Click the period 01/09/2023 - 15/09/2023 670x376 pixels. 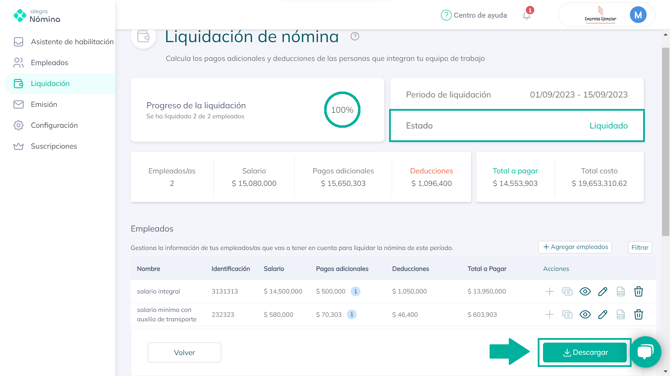[x=579, y=94]
